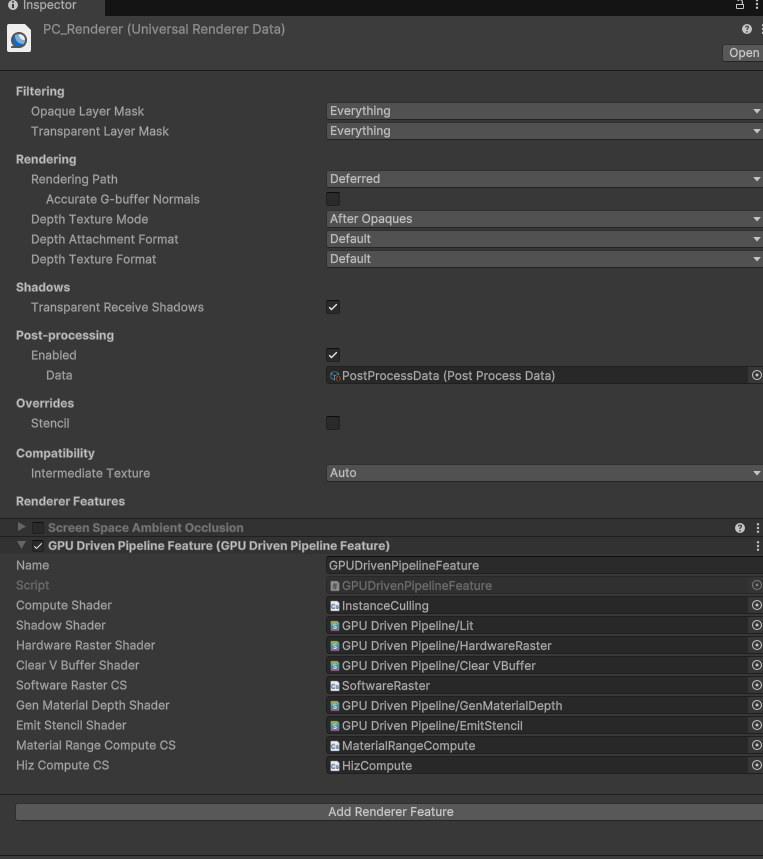Click the SoftwareRaster compute shader icon
This screenshot has height=859, width=763.
[x=335, y=686]
